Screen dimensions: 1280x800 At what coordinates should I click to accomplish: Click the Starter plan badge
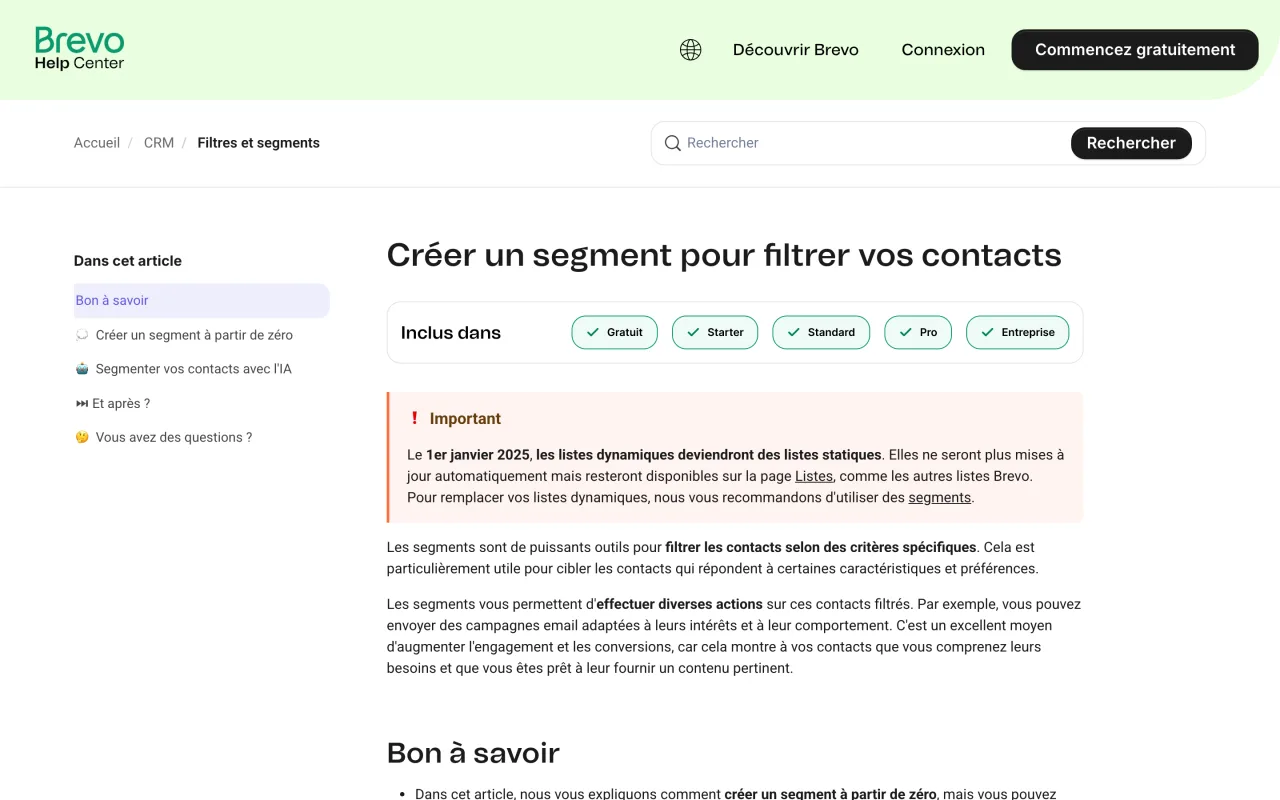tap(715, 332)
